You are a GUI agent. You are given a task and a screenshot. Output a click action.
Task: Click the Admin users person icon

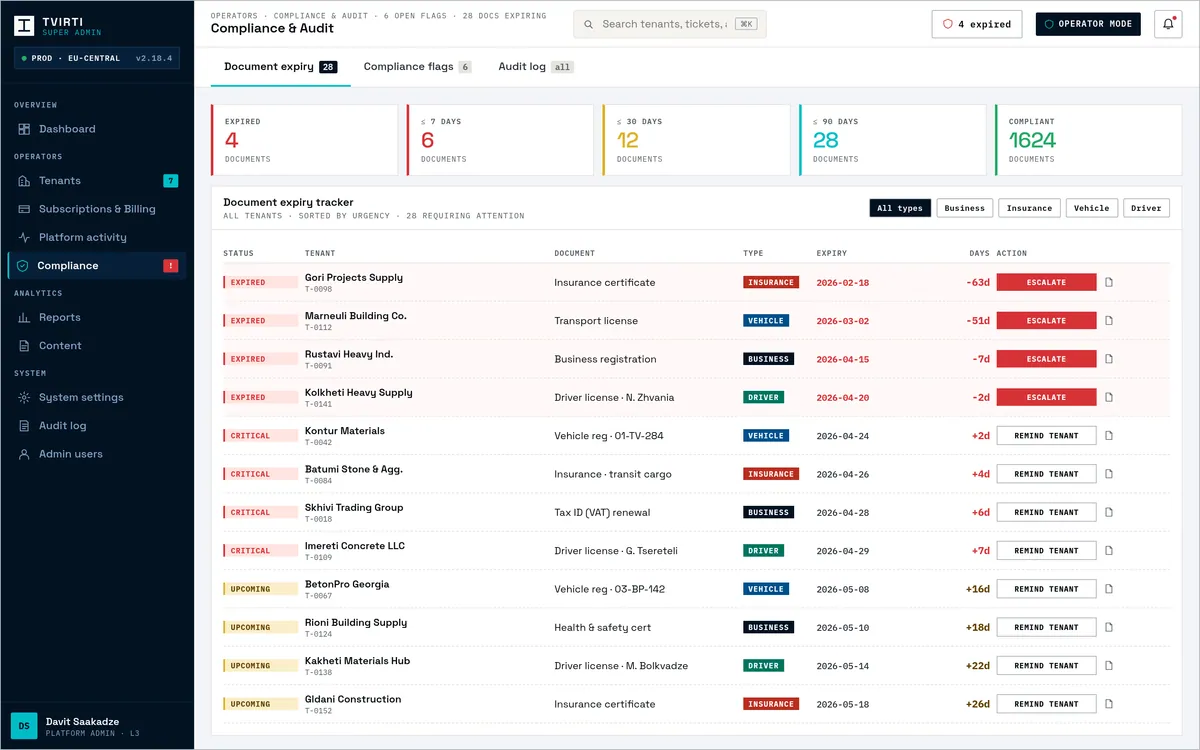tap(24, 454)
